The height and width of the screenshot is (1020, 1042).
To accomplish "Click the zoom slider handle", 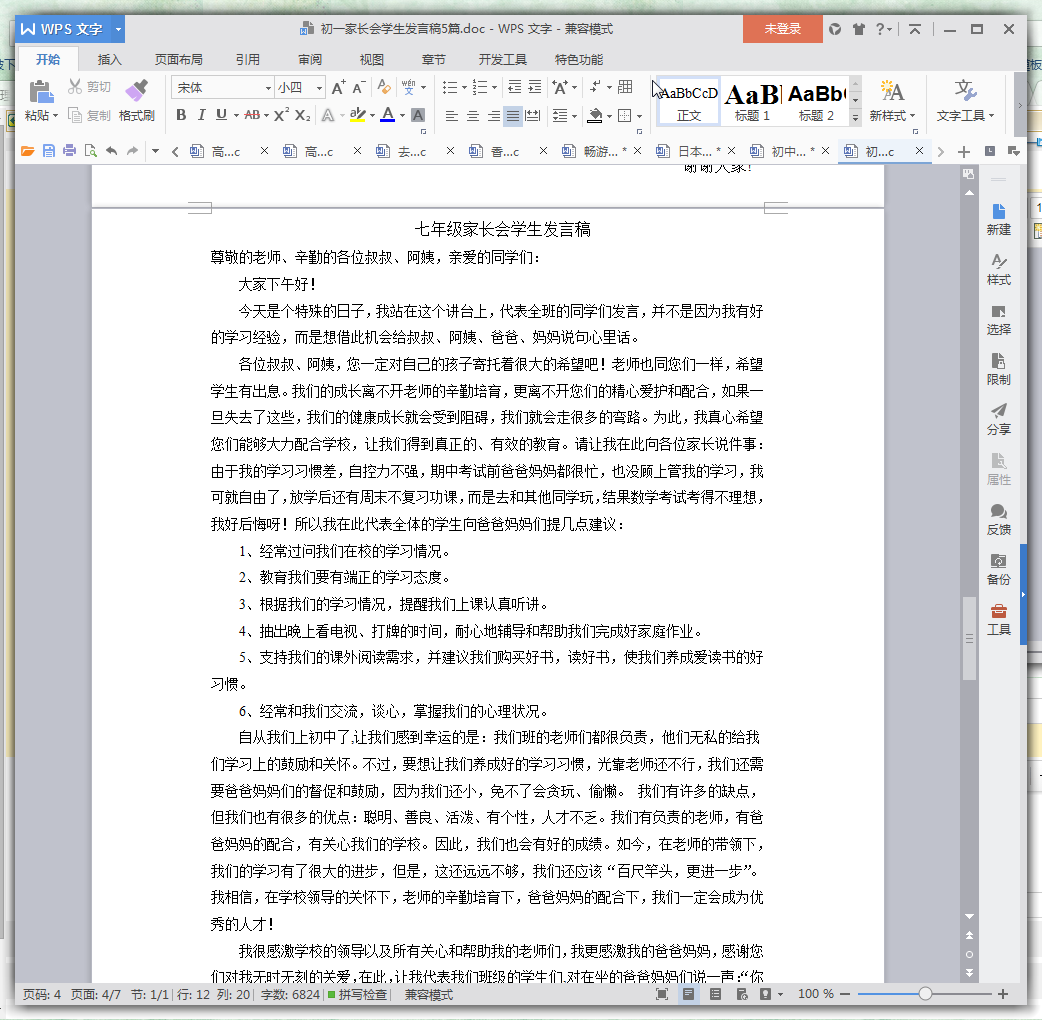I will click(924, 994).
